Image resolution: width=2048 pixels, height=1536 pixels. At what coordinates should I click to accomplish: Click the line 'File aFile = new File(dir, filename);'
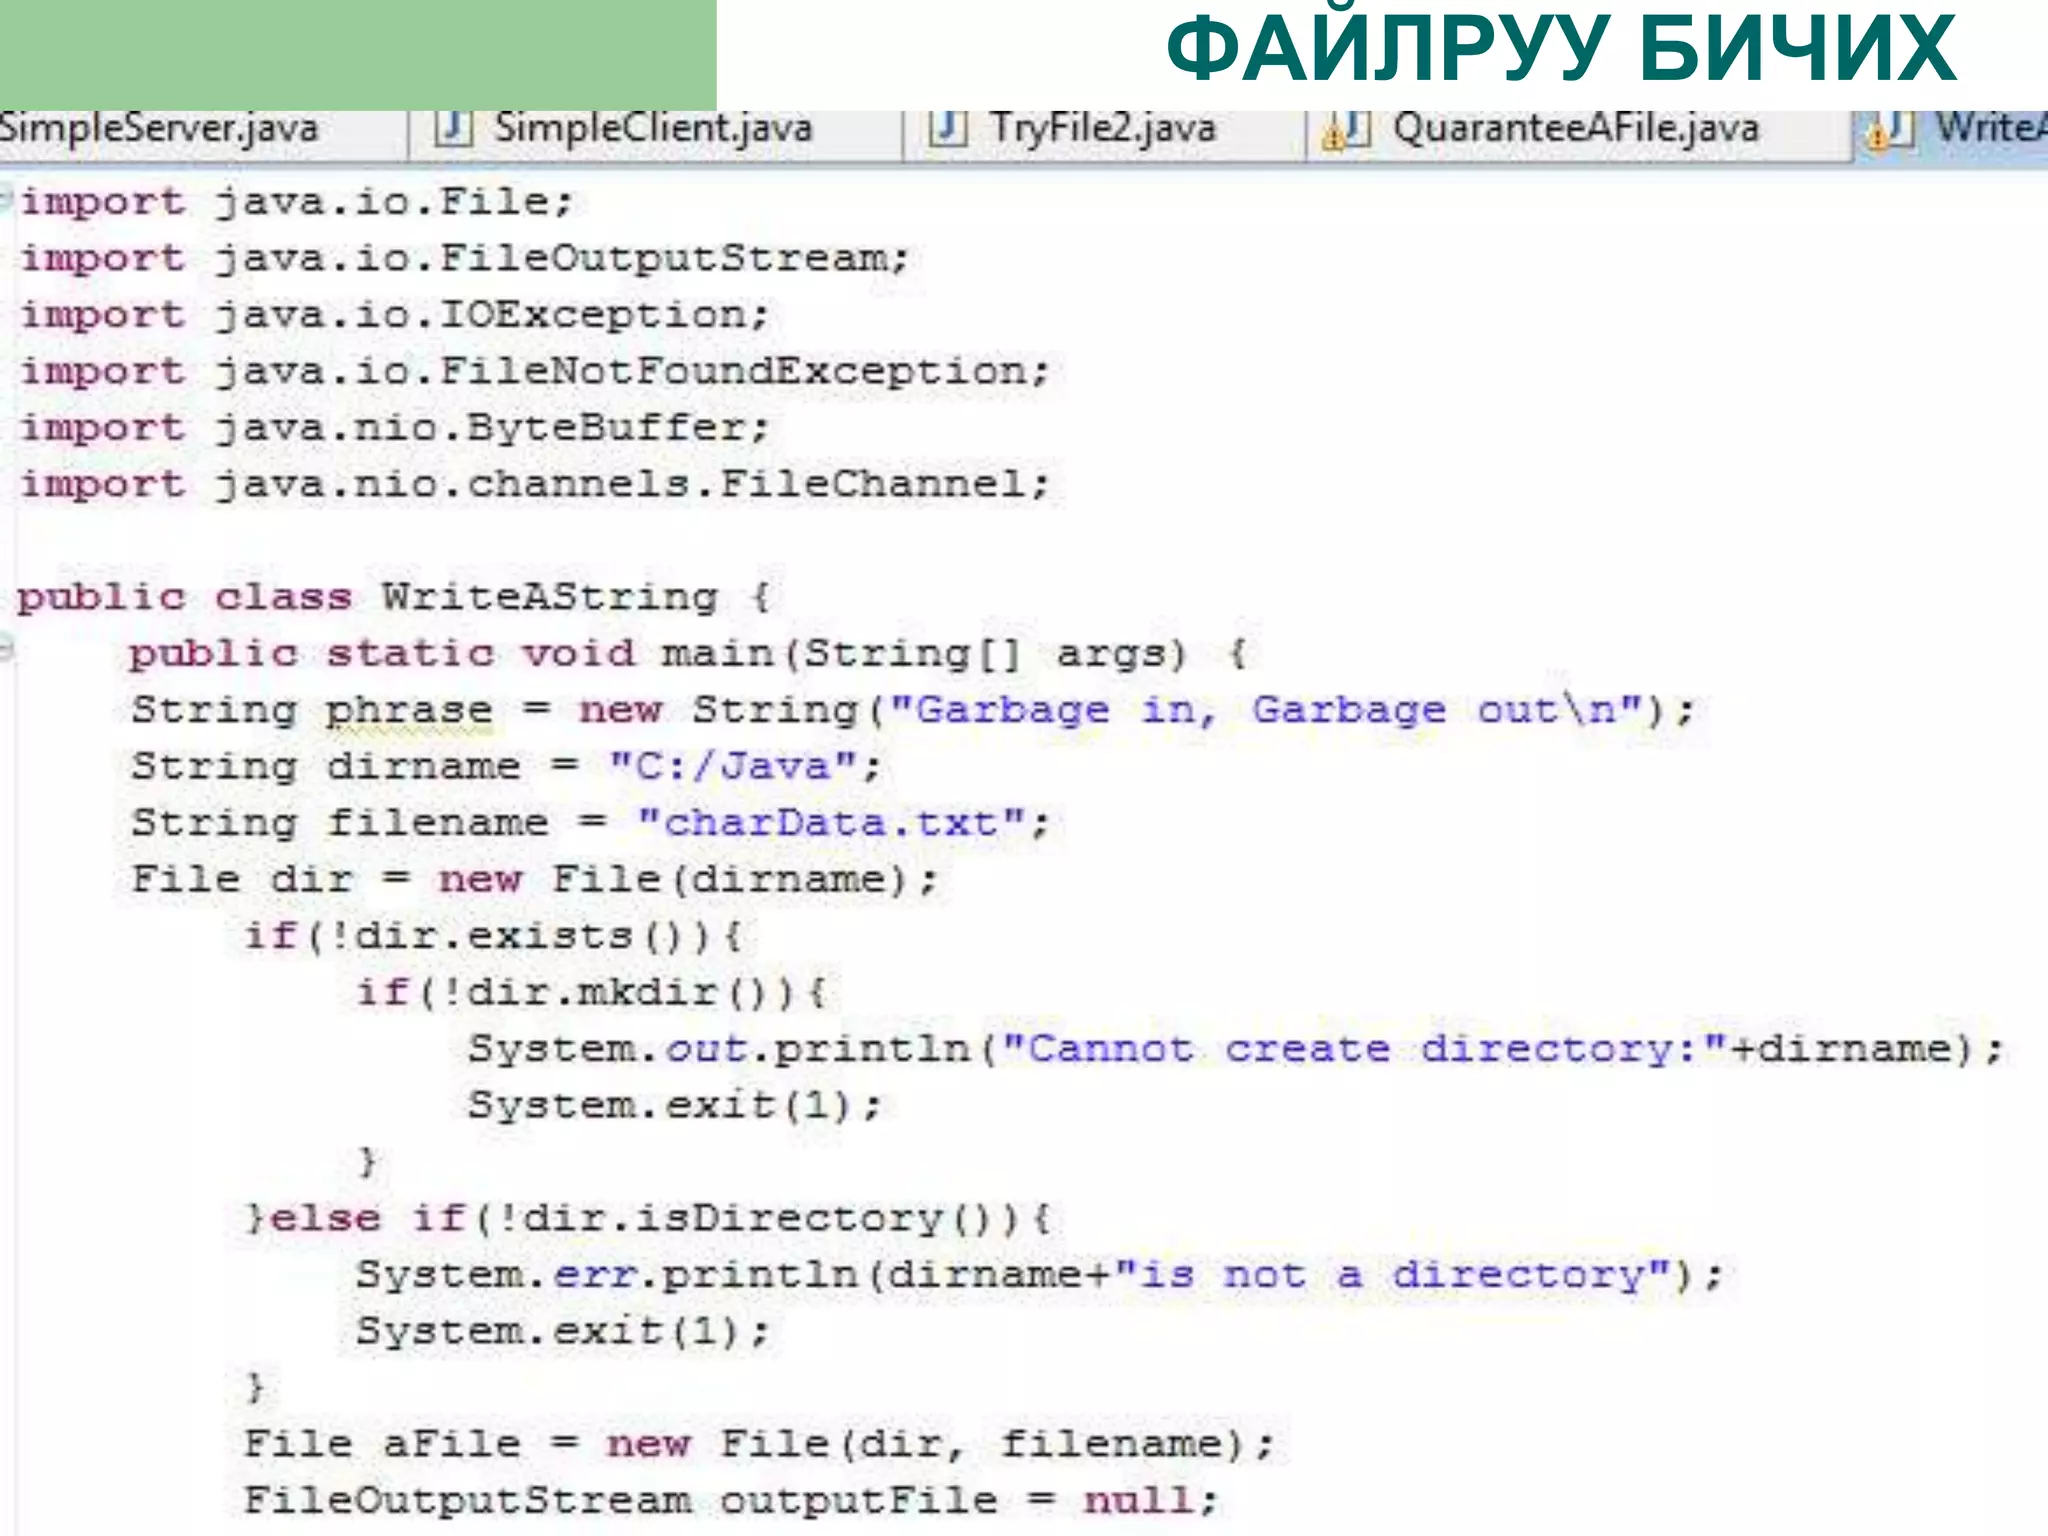tap(759, 1445)
